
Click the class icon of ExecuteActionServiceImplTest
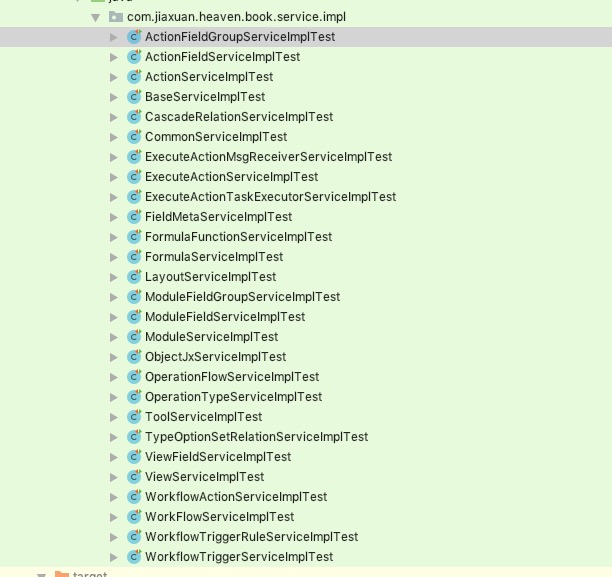134,177
